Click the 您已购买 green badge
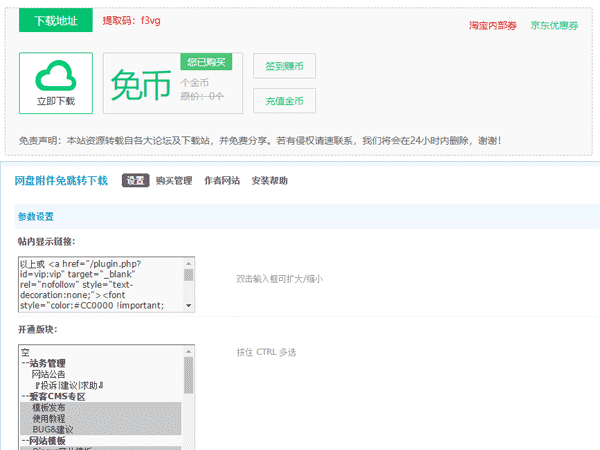600x450 pixels. coord(206,63)
